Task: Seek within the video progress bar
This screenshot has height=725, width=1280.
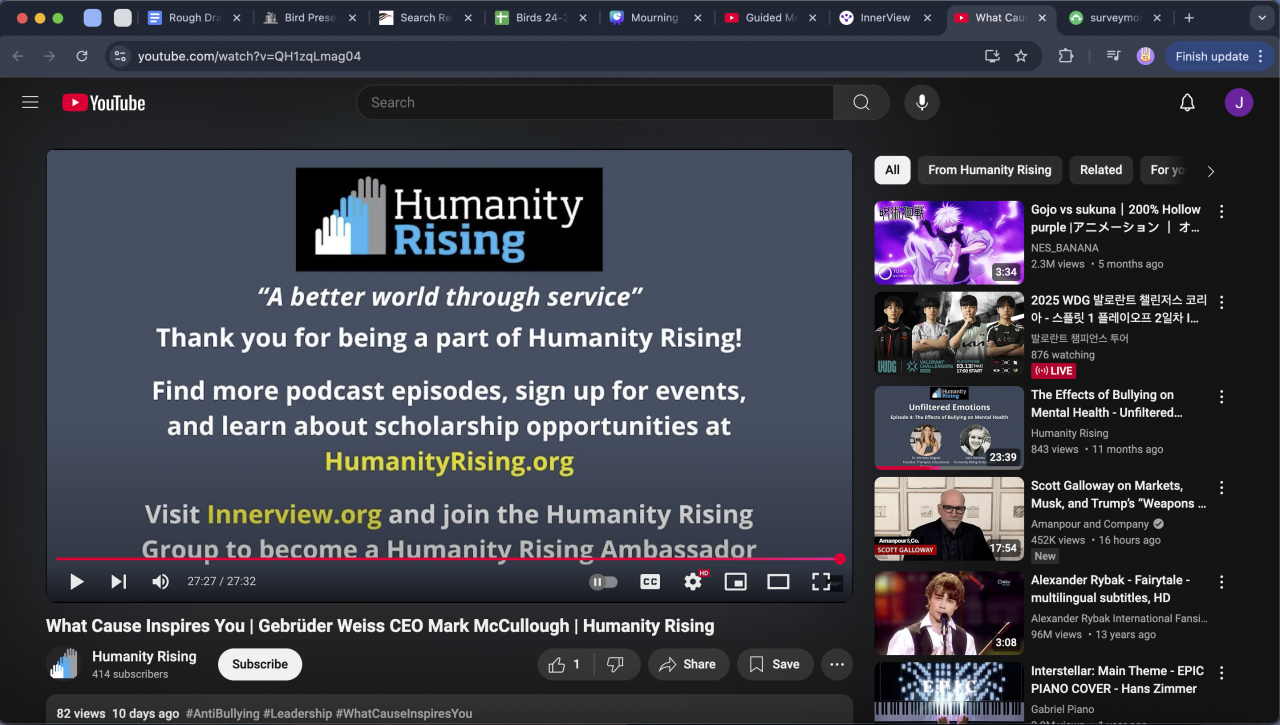Action: tap(449, 559)
